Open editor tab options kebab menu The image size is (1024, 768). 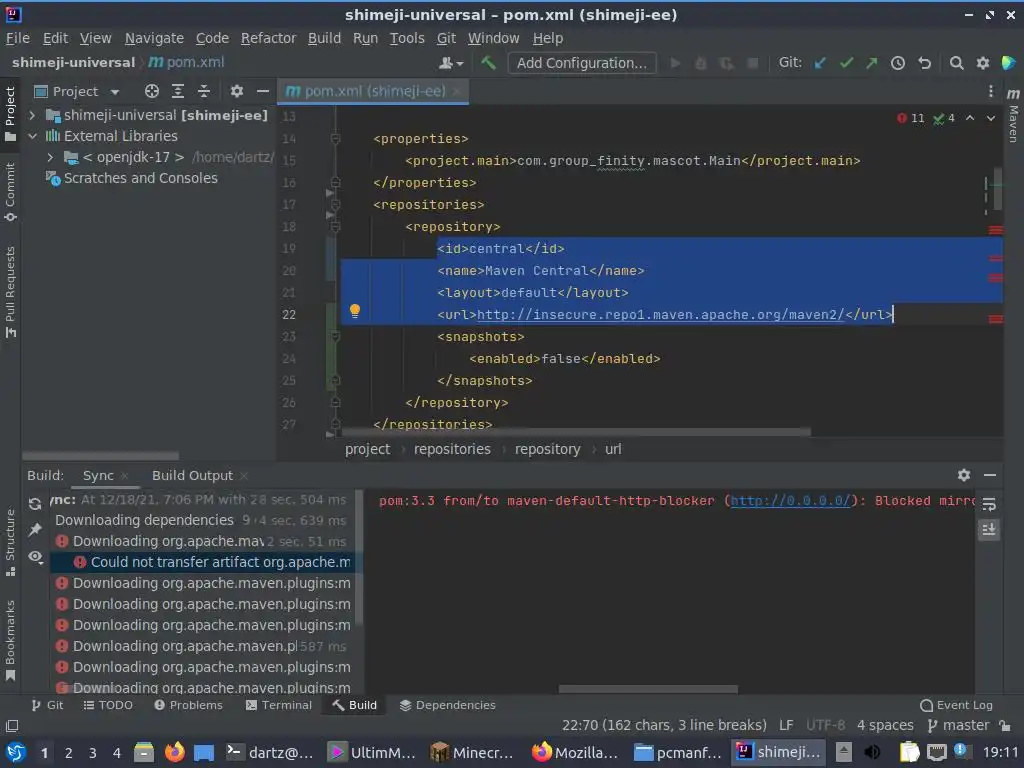click(991, 91)
